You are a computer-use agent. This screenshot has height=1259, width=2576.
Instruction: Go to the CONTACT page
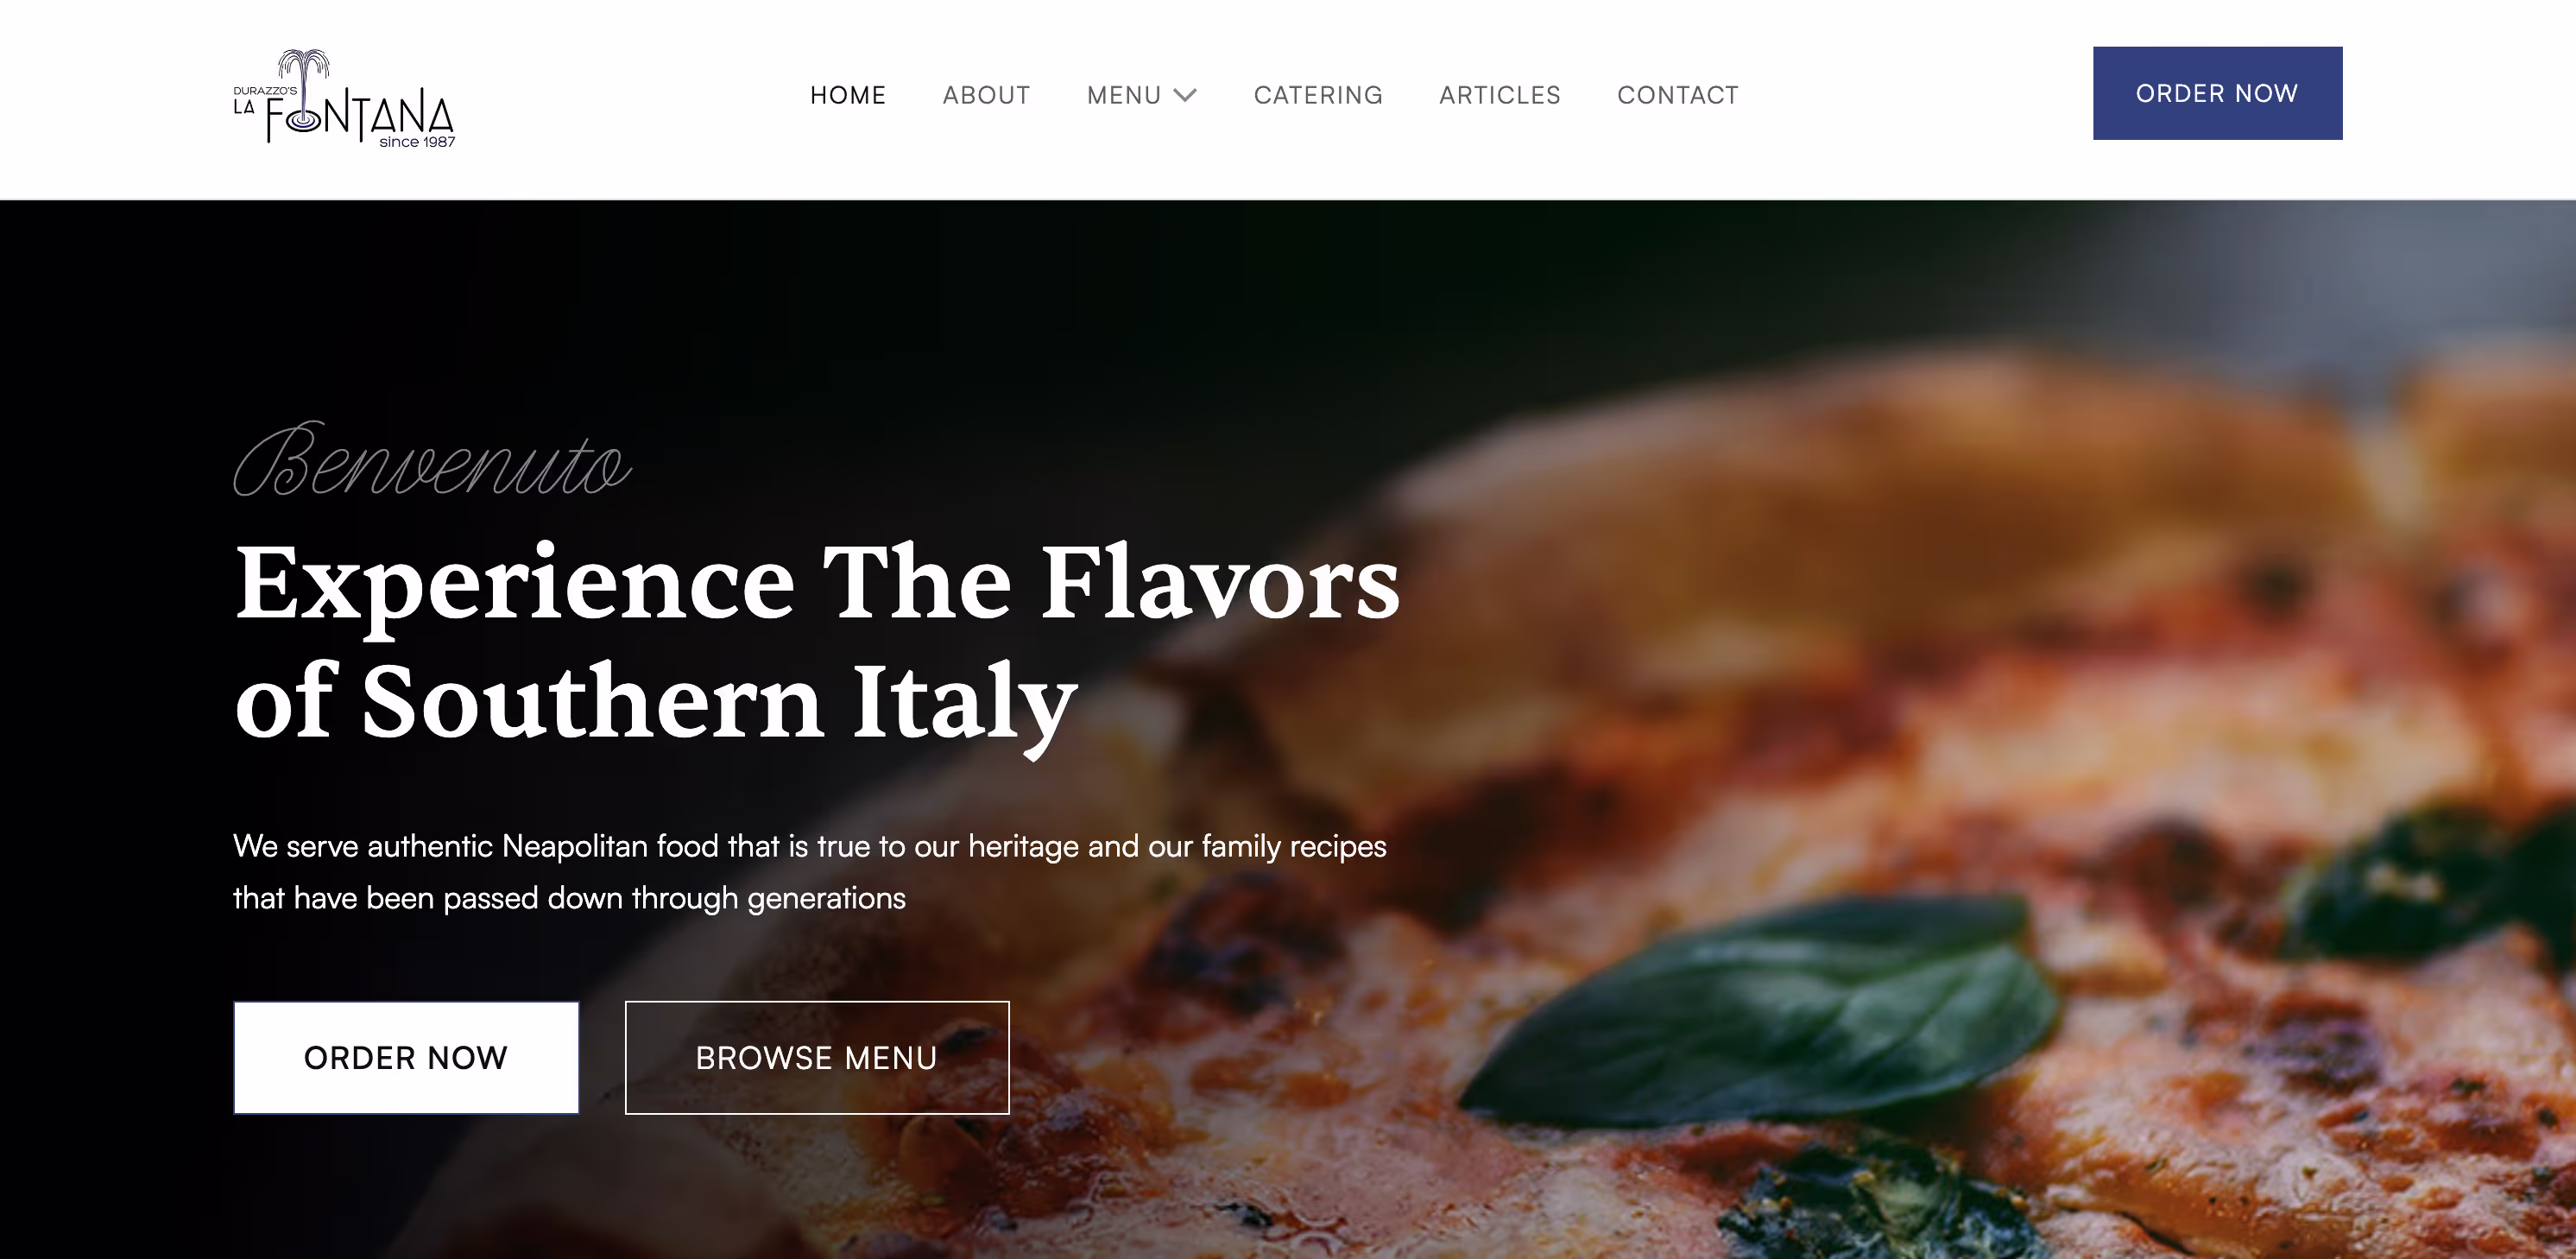[x=1678, y=95]
